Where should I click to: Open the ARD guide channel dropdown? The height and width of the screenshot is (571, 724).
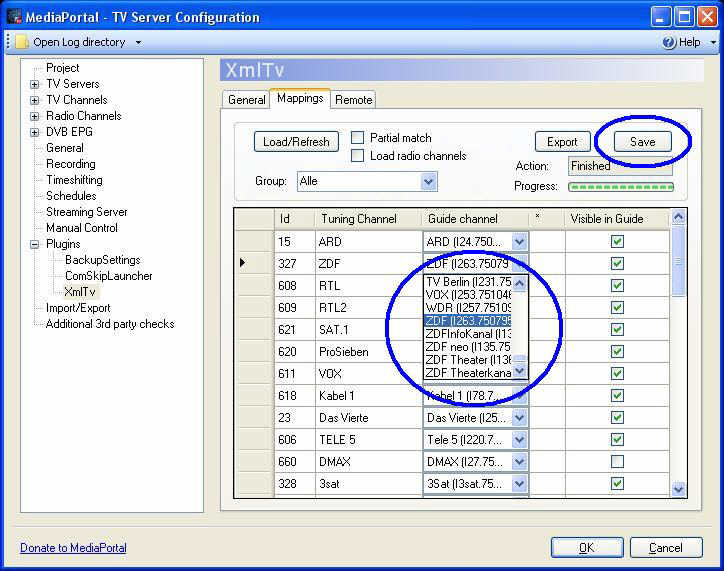tap(519, 242)
